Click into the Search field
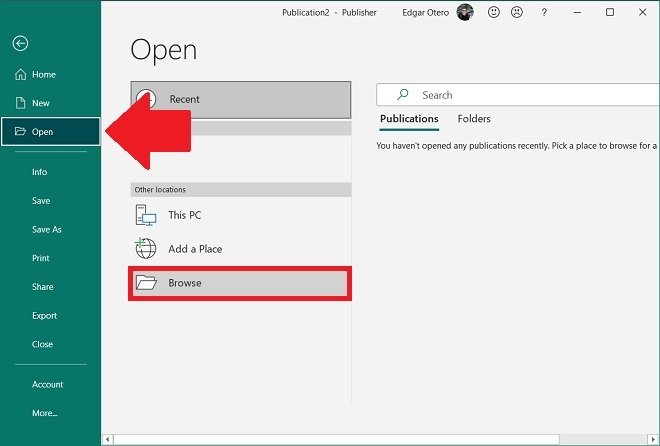 (518, 95)
